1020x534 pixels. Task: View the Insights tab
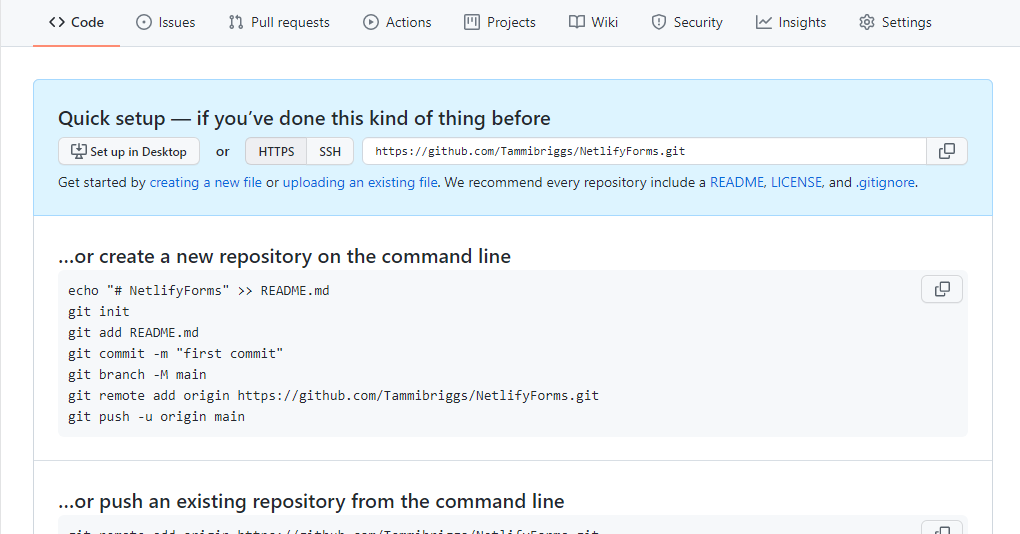[790, 22]
